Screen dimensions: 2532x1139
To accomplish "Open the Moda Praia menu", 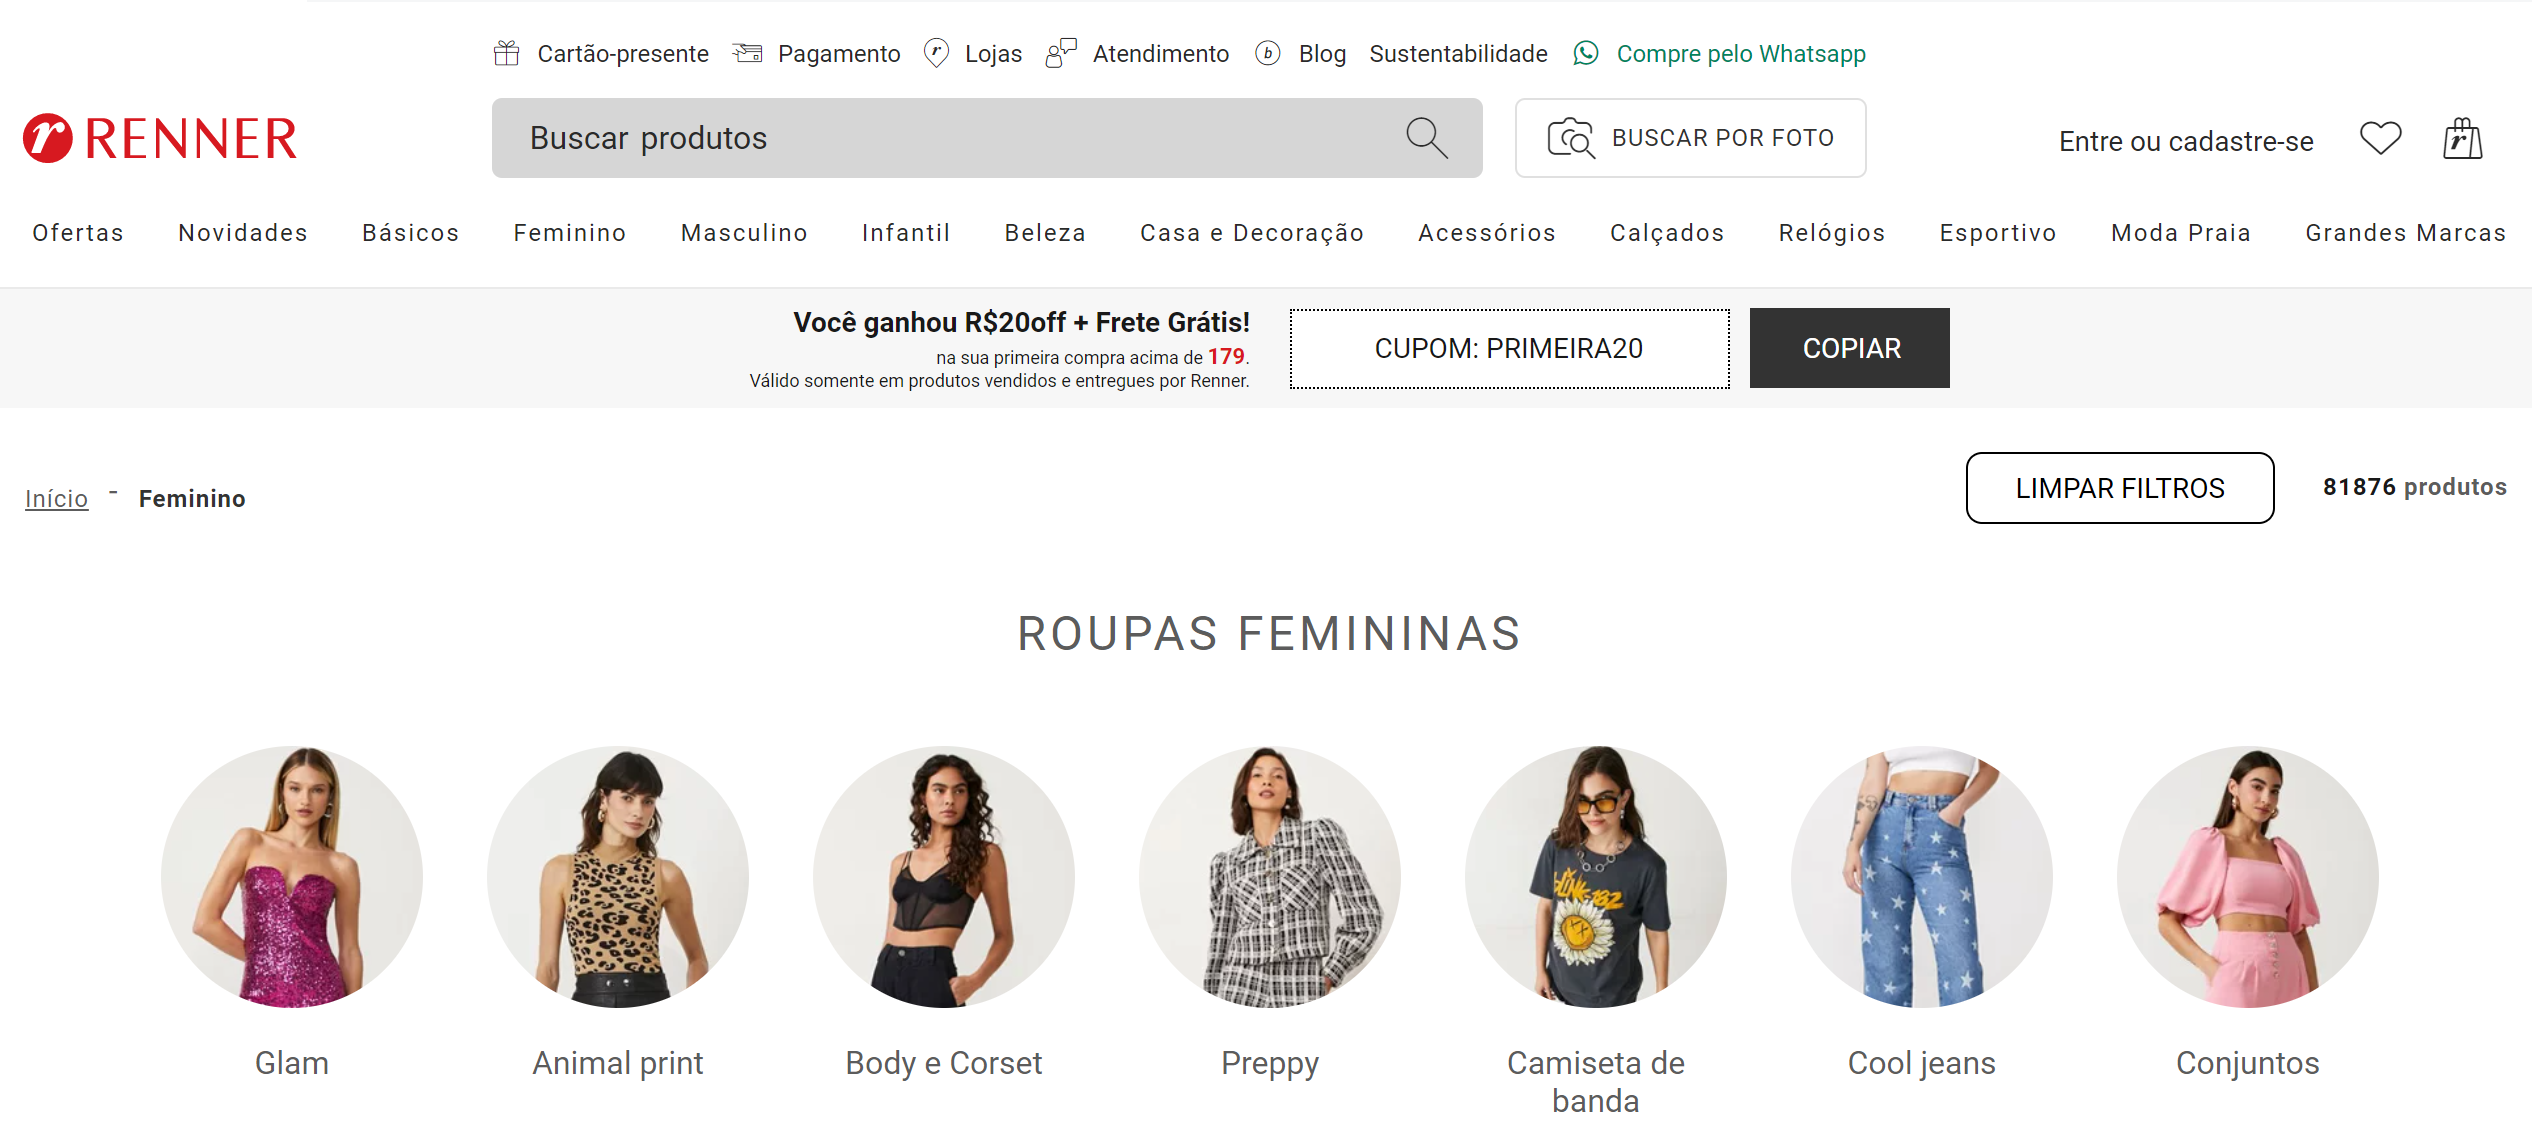I will coord(2181,232).
